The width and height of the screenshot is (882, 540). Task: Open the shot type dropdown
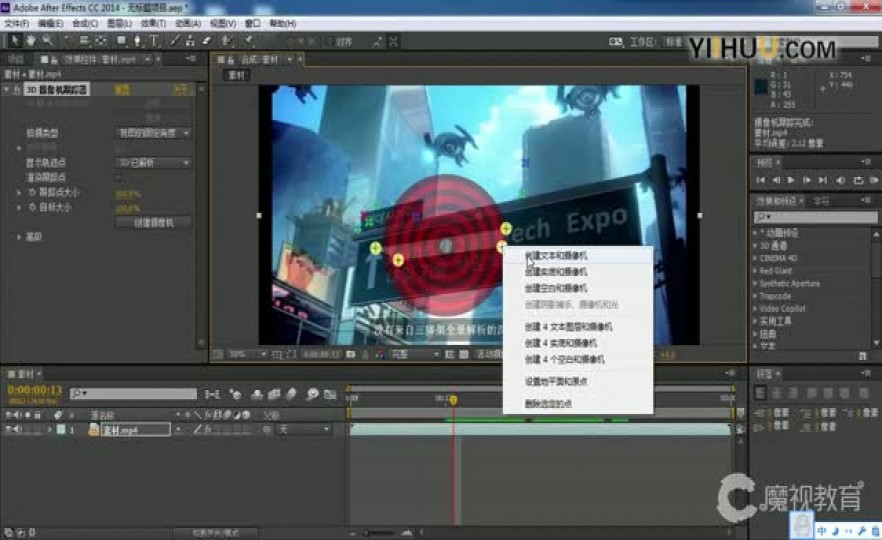[153, 133]
